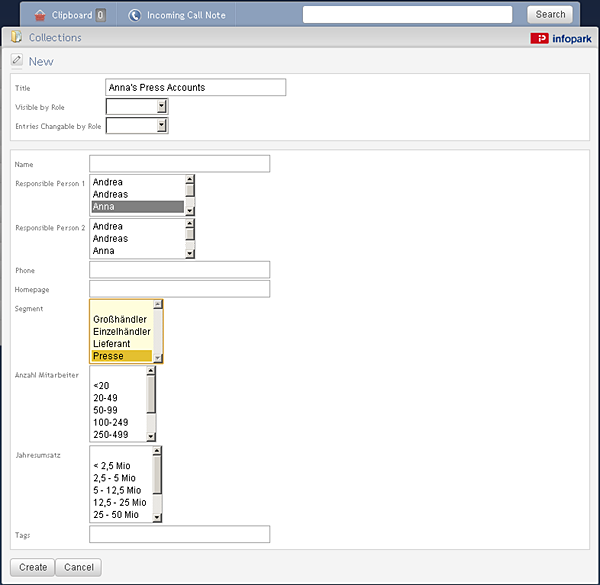Open the Entries Changable by Role dropdown
The height and width of the screenshot is (585, 600).
tap(137, 125)
